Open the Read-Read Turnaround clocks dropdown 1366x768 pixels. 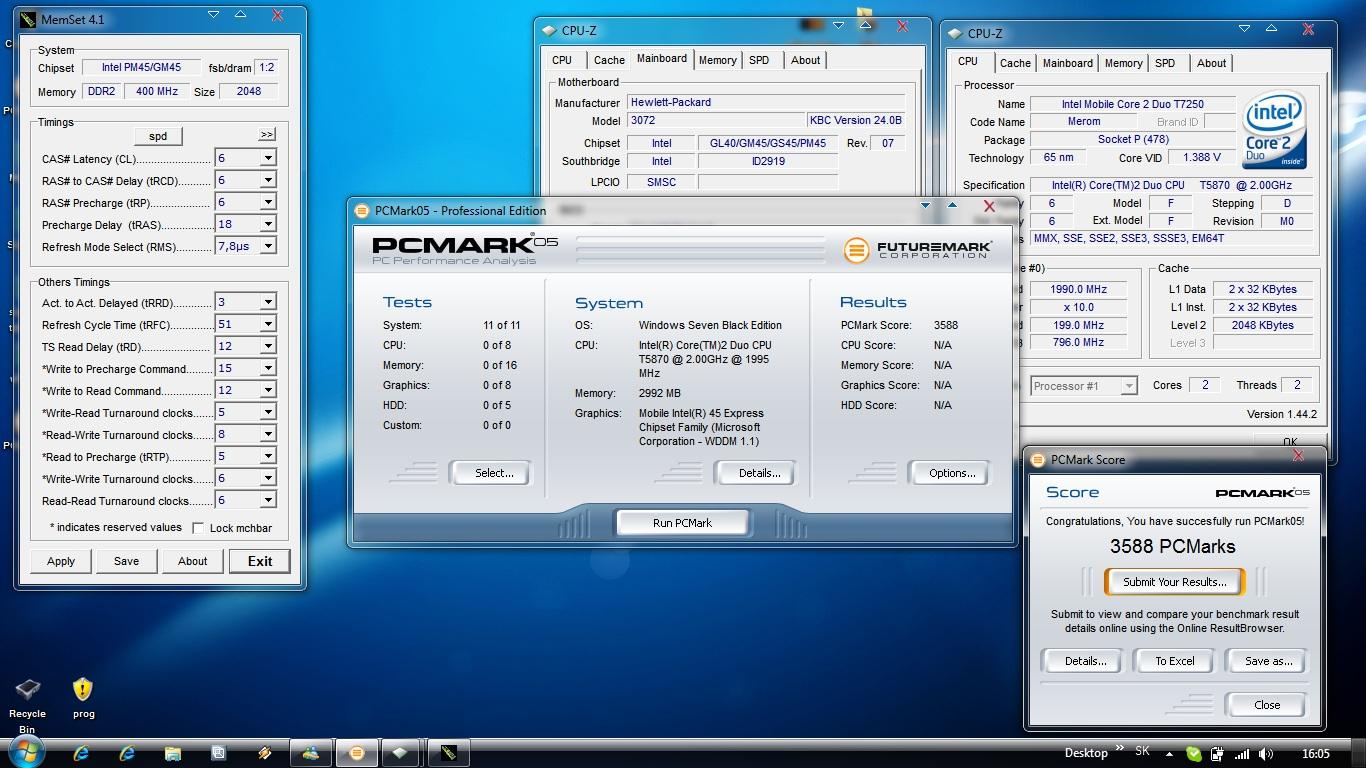(x=267, y=500)
